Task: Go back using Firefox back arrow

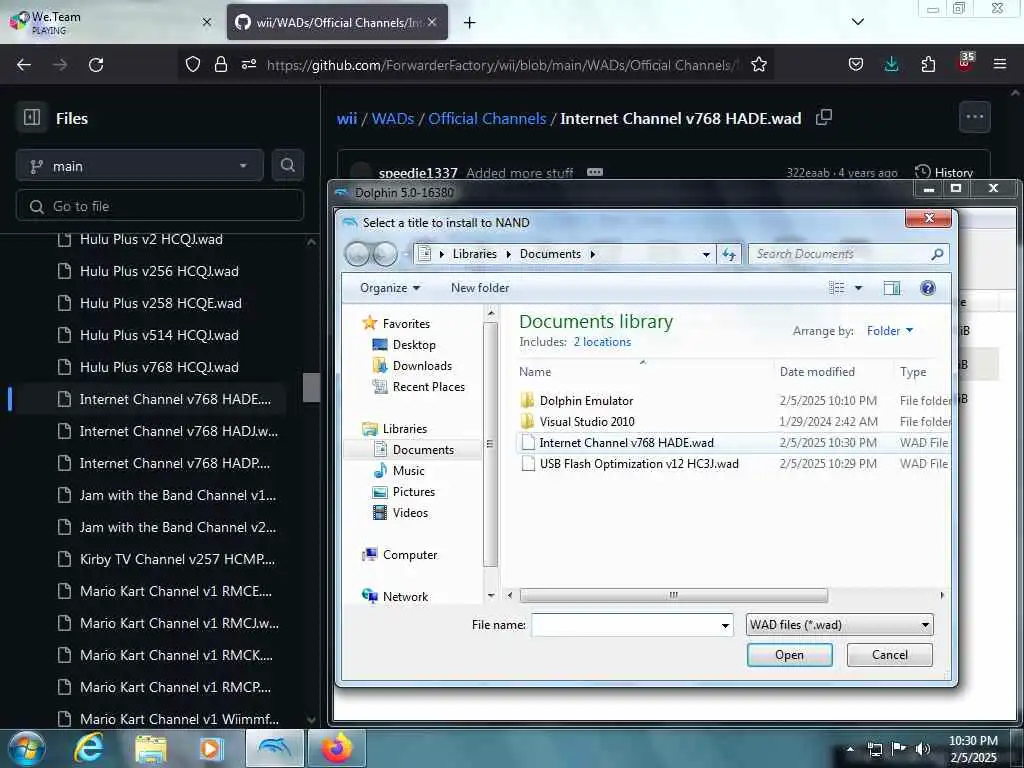Action: 24,65
